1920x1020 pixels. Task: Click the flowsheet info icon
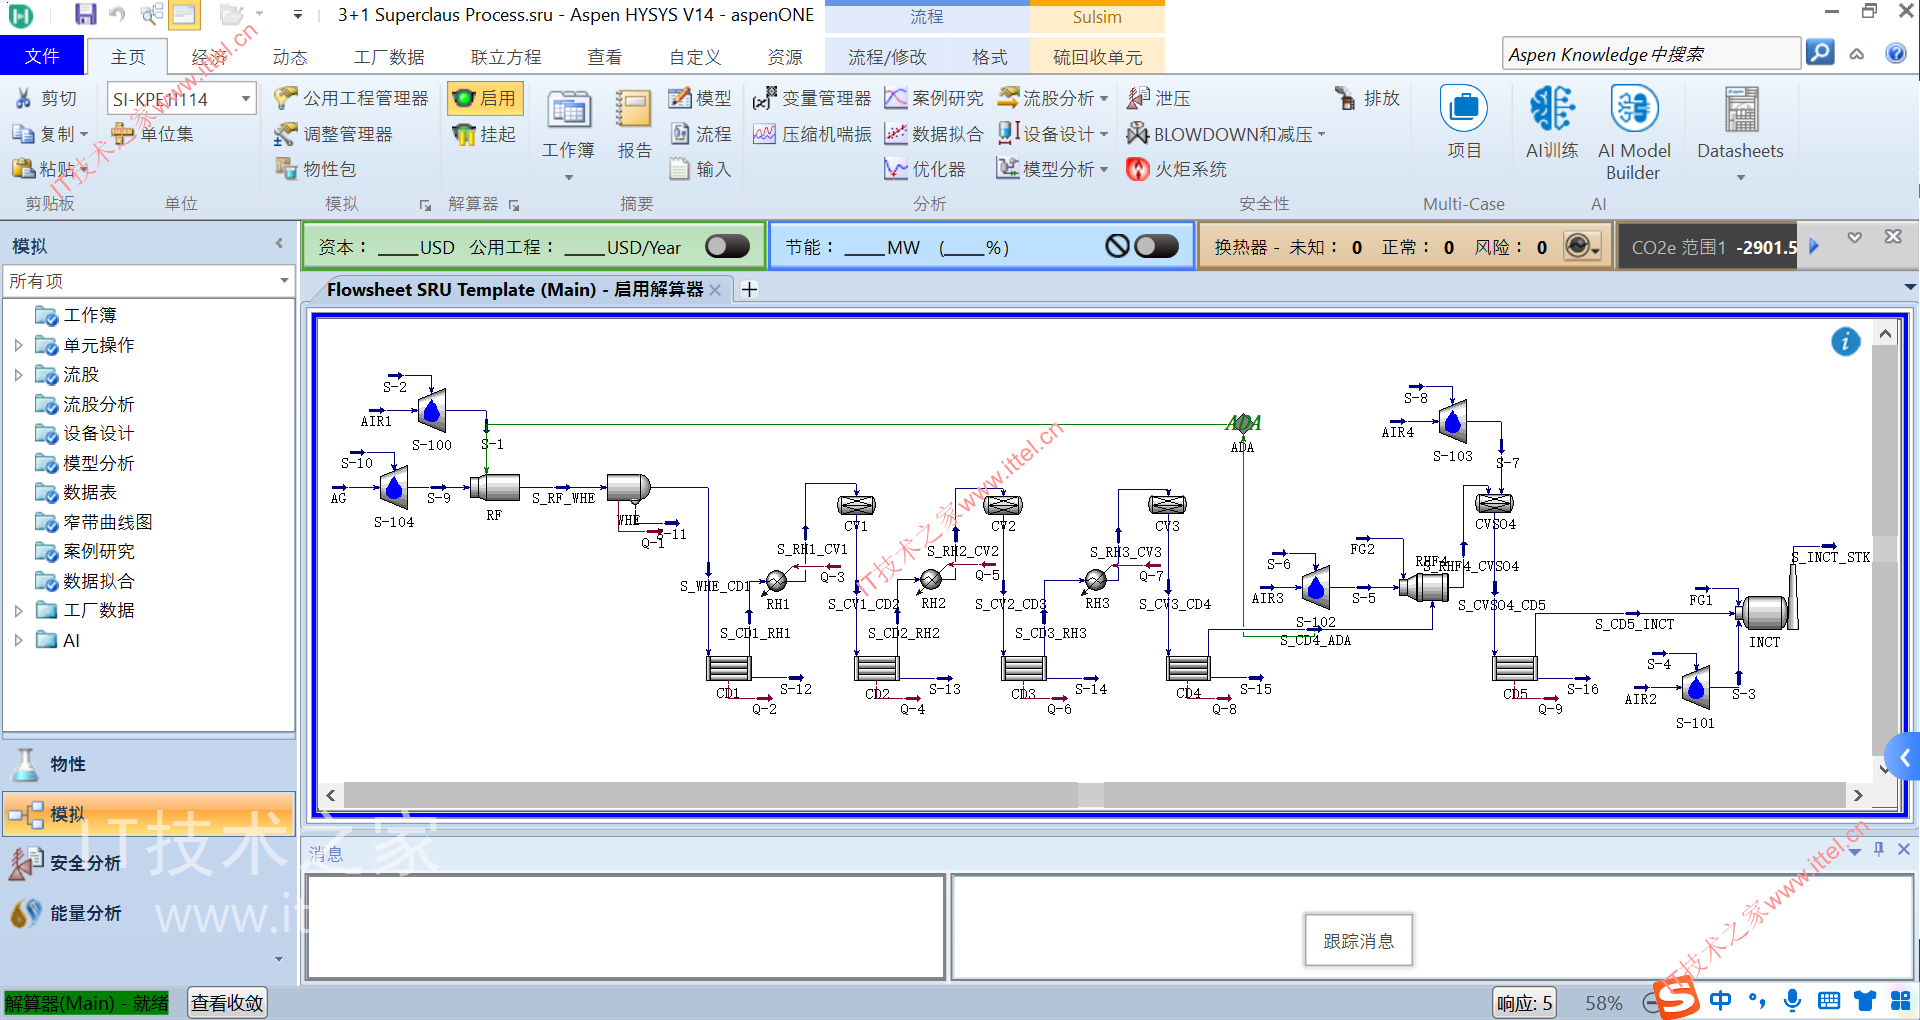[x=1845, y=342]
